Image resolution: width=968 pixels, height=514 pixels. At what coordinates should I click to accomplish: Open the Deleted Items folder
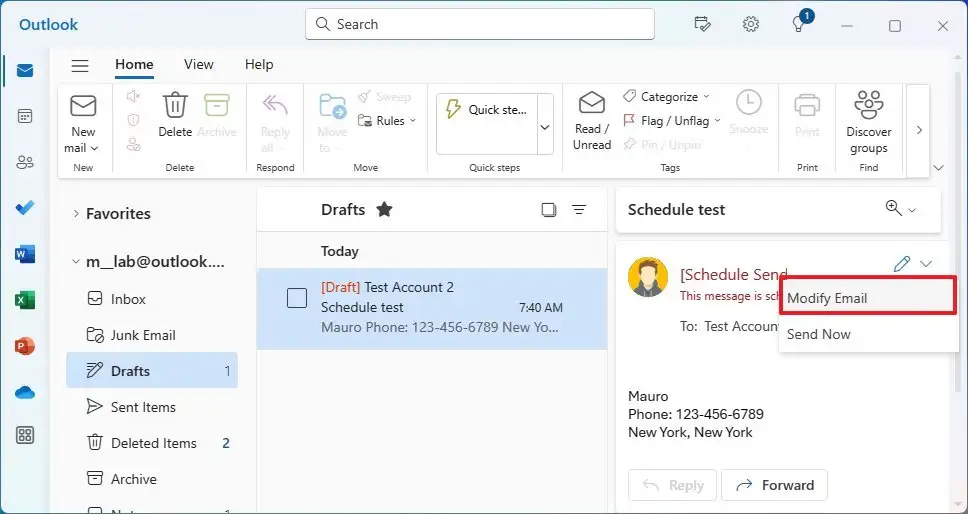(152, 443)
